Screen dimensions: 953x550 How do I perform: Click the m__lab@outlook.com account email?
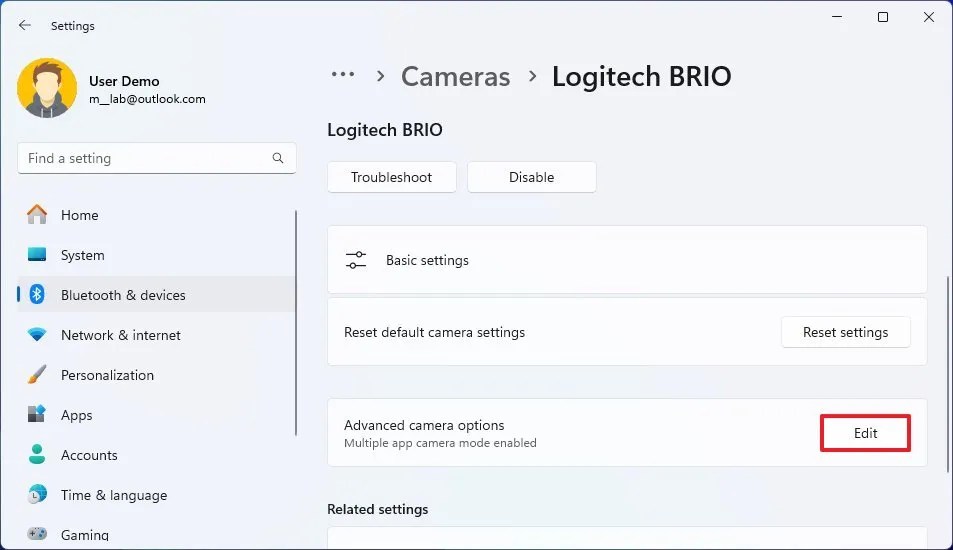point(147,99)
